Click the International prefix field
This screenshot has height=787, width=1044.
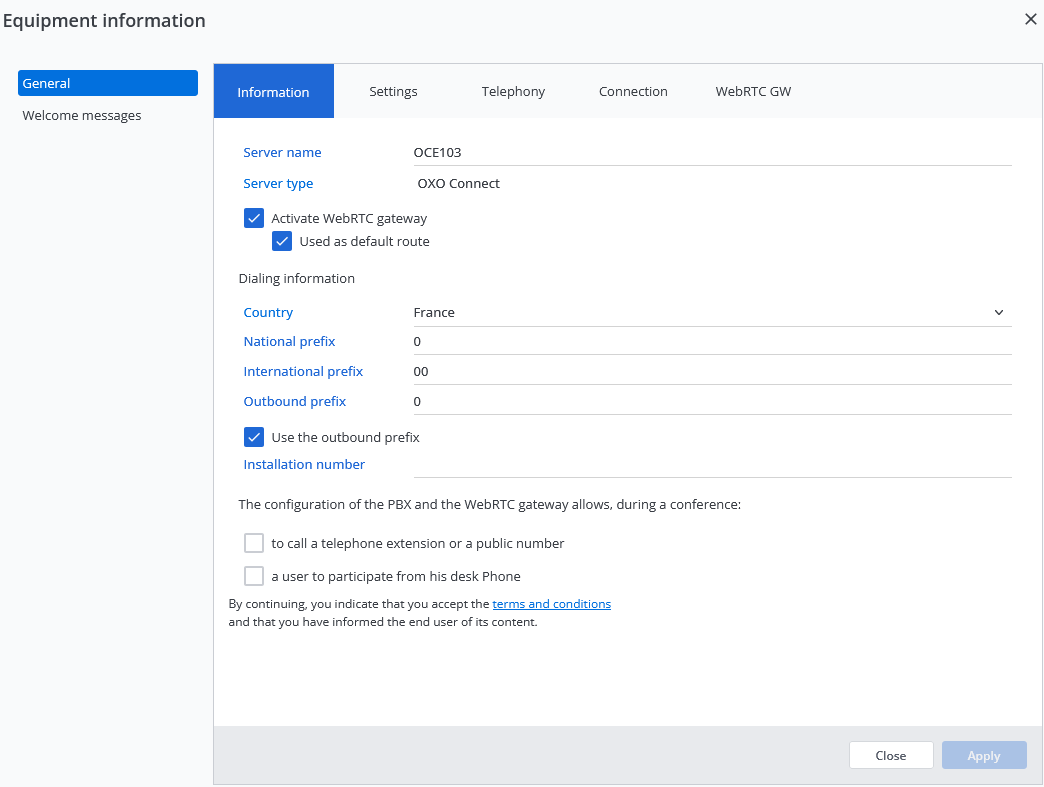(x=710, y=372)
